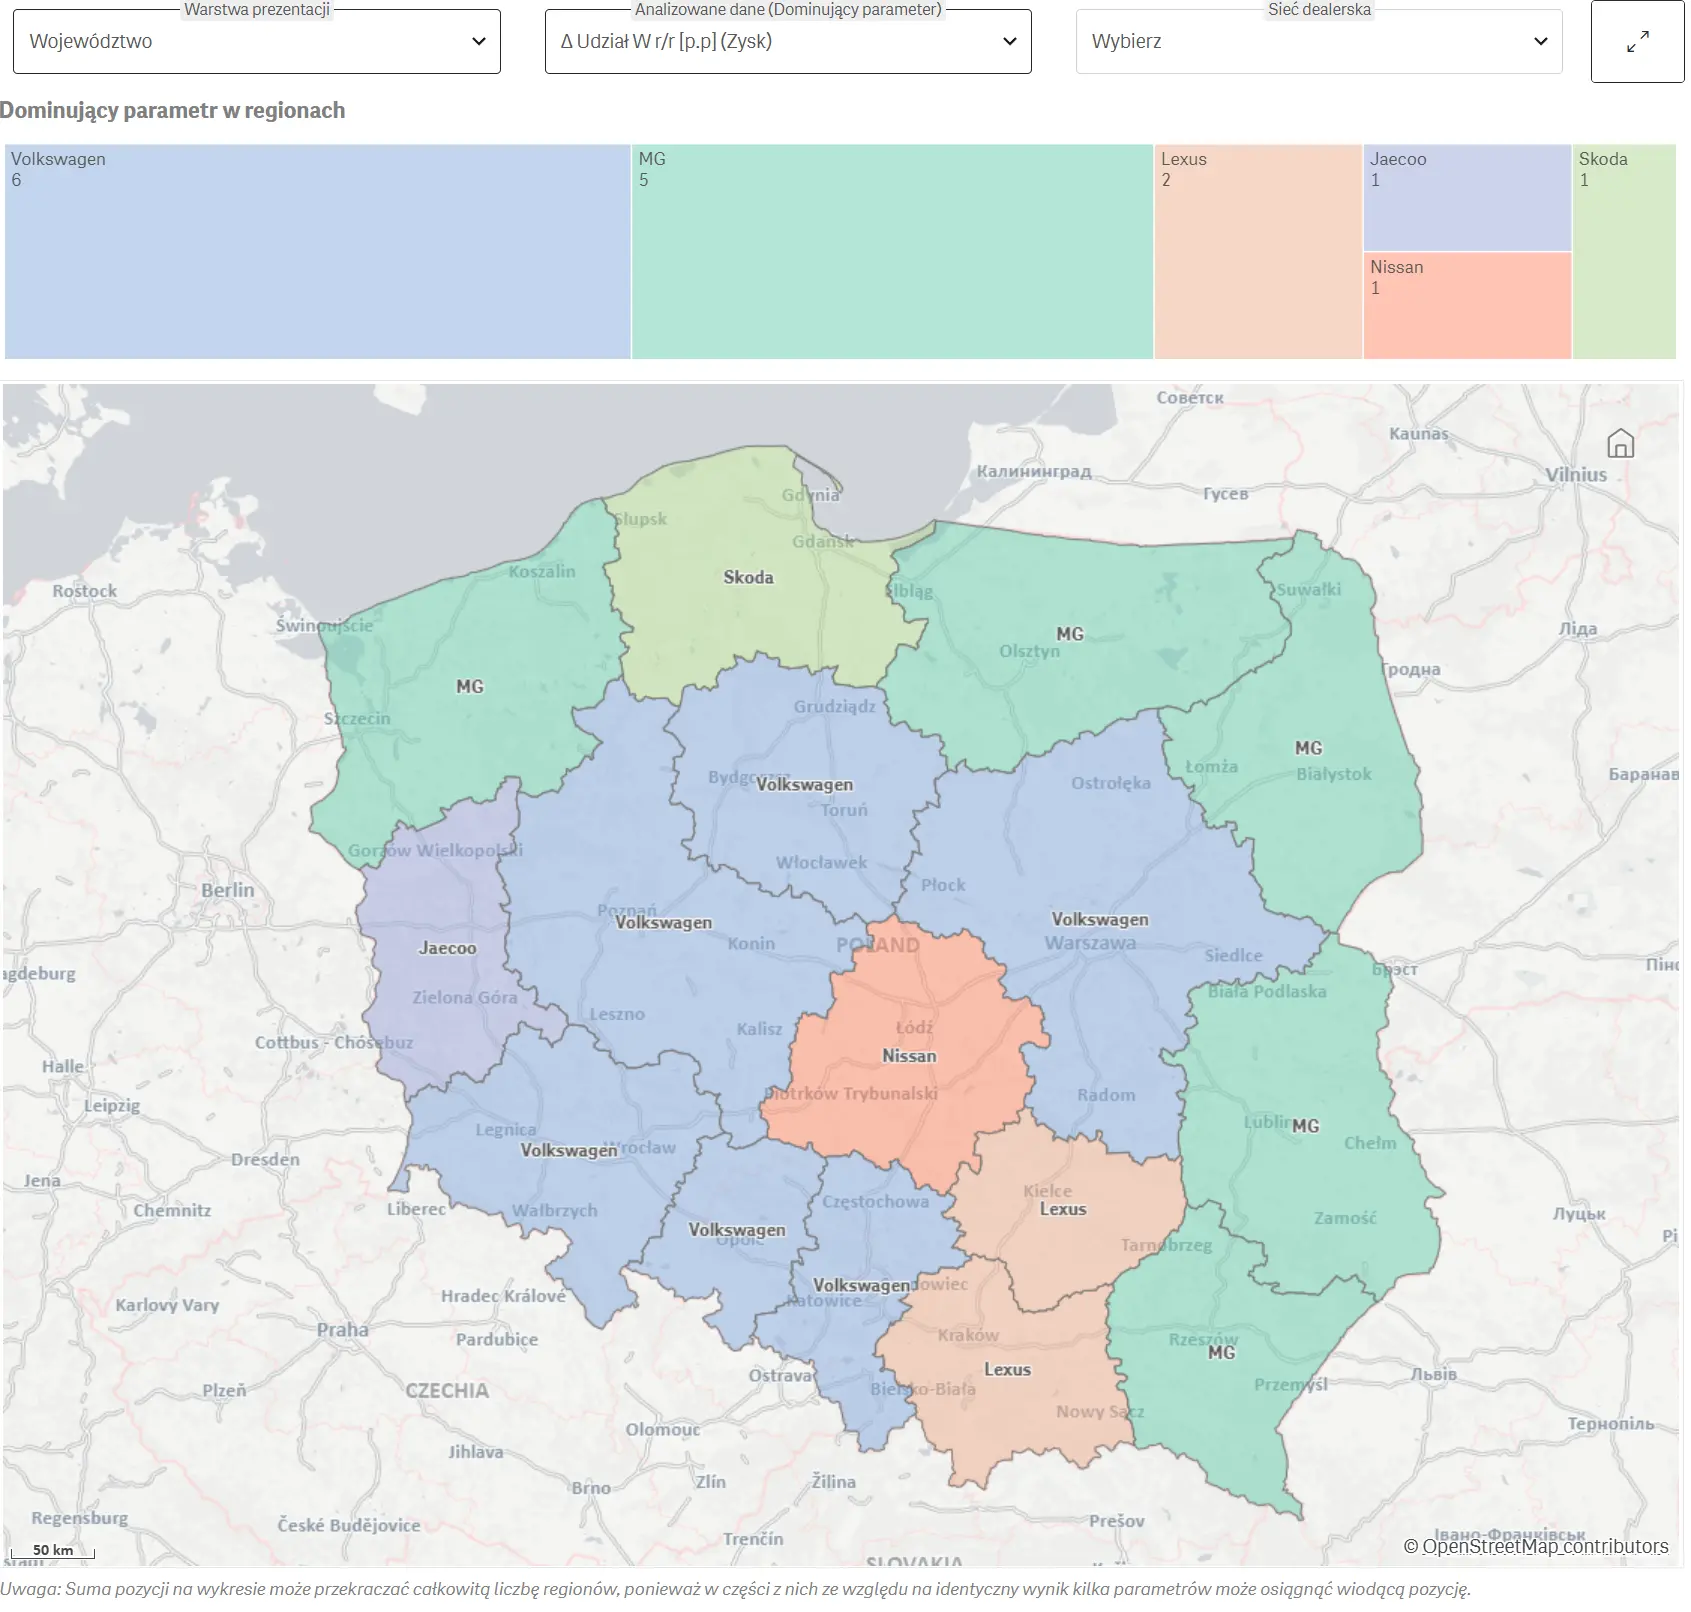This screenshot has height=1612, width=1691.
Task: Click the MG label near Rzeszów
Action: tap(1222, 1353)
